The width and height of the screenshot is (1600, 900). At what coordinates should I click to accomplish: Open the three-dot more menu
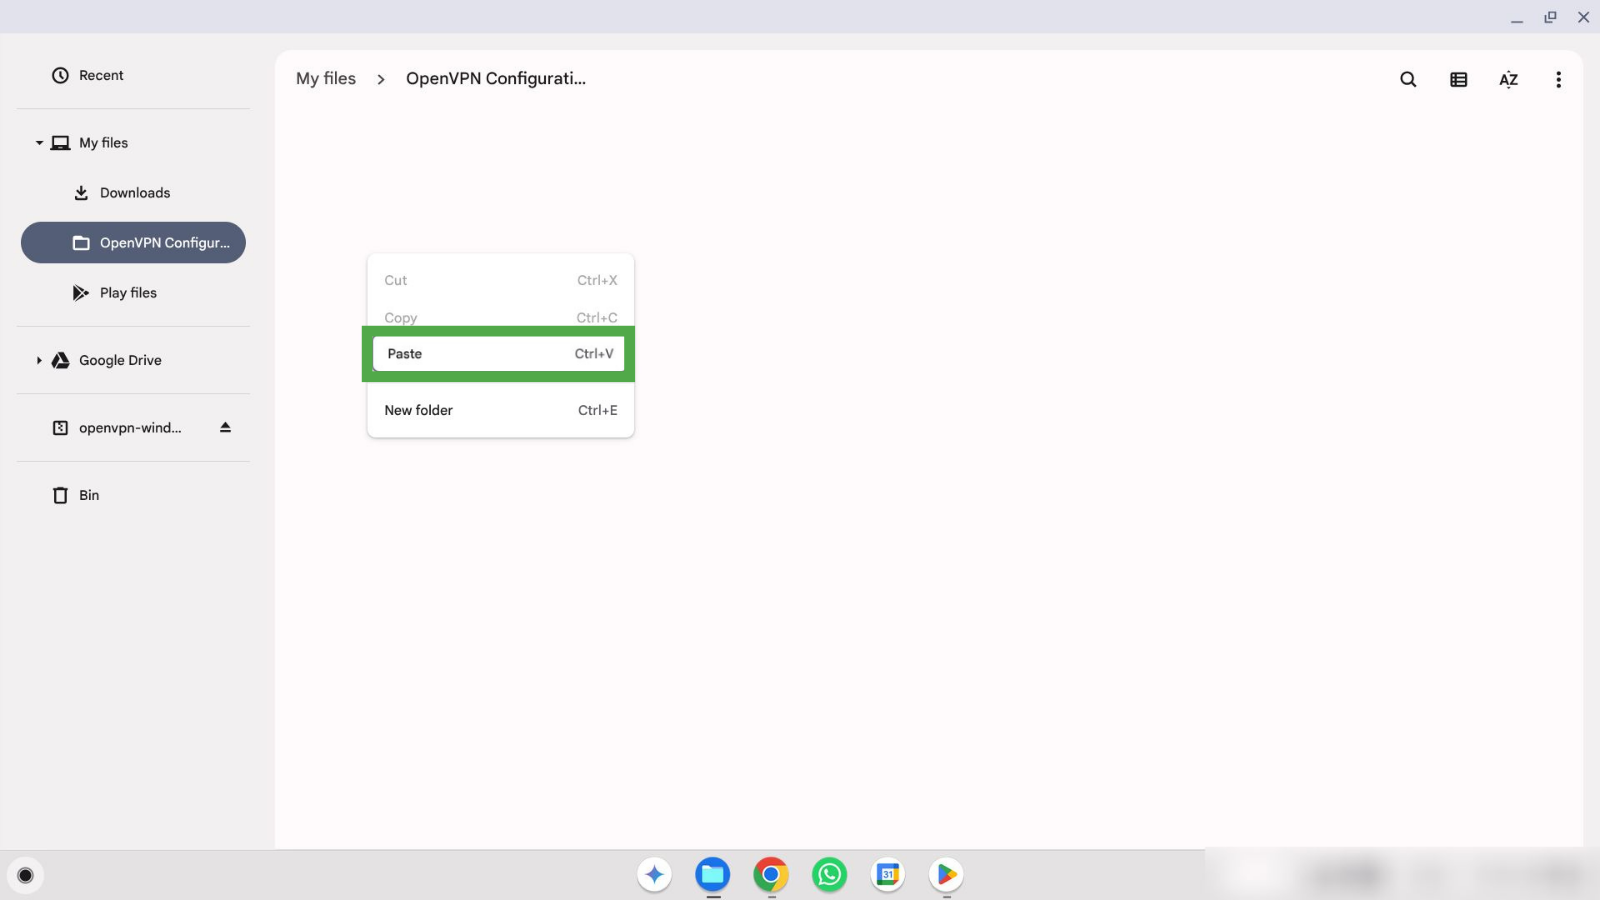pyautogui.click(x=1558, y=79)
